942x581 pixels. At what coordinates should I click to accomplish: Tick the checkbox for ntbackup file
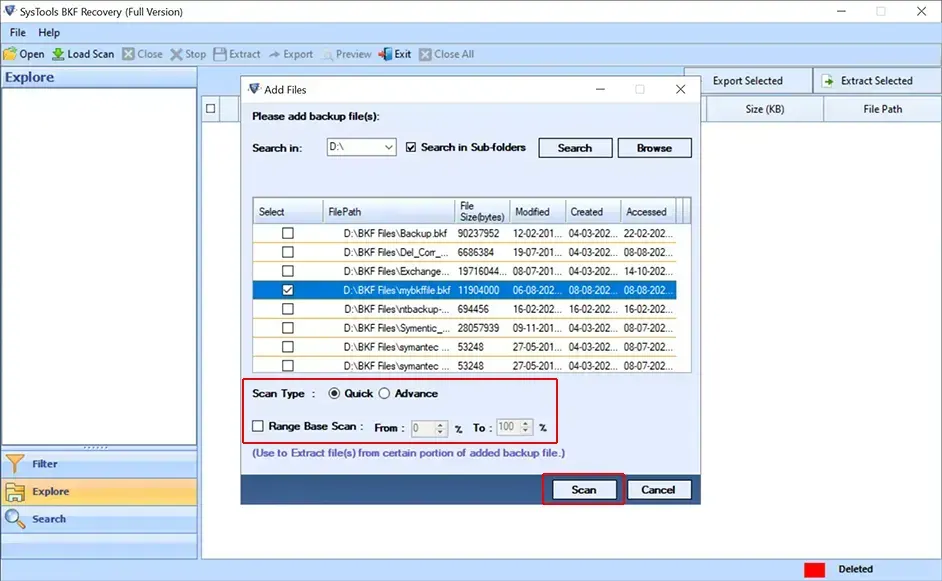[x=288, y=309]
